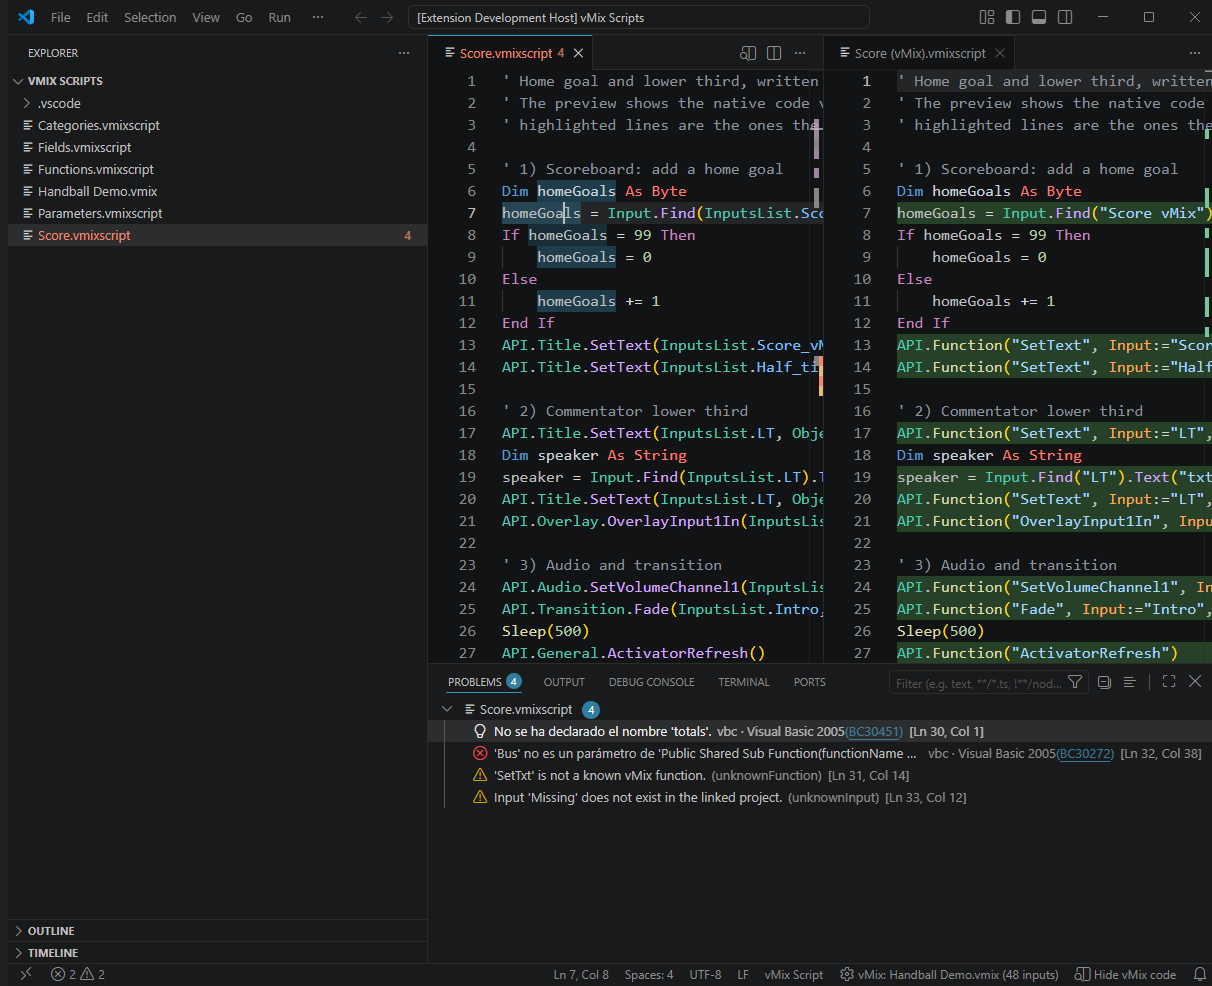This screenshot has height=986, width=1212.
Task: Maximize the bottom panel size
Action: click(x=1168, y=682)
